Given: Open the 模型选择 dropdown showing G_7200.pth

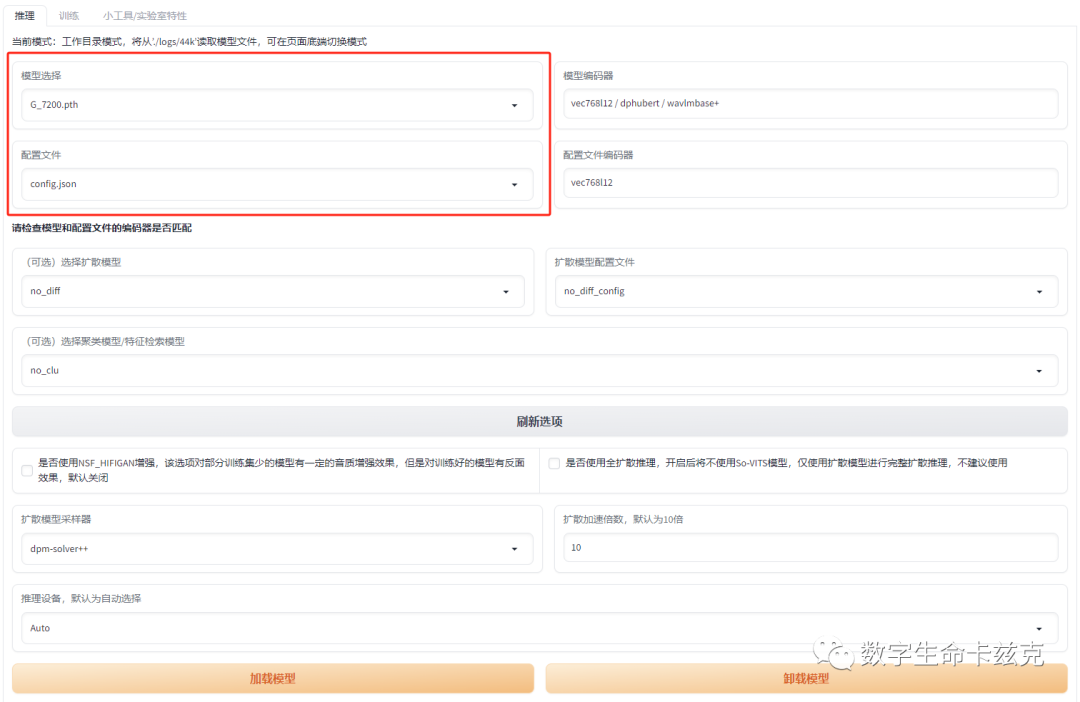Looking at the screenshot, I should [277, 105].
